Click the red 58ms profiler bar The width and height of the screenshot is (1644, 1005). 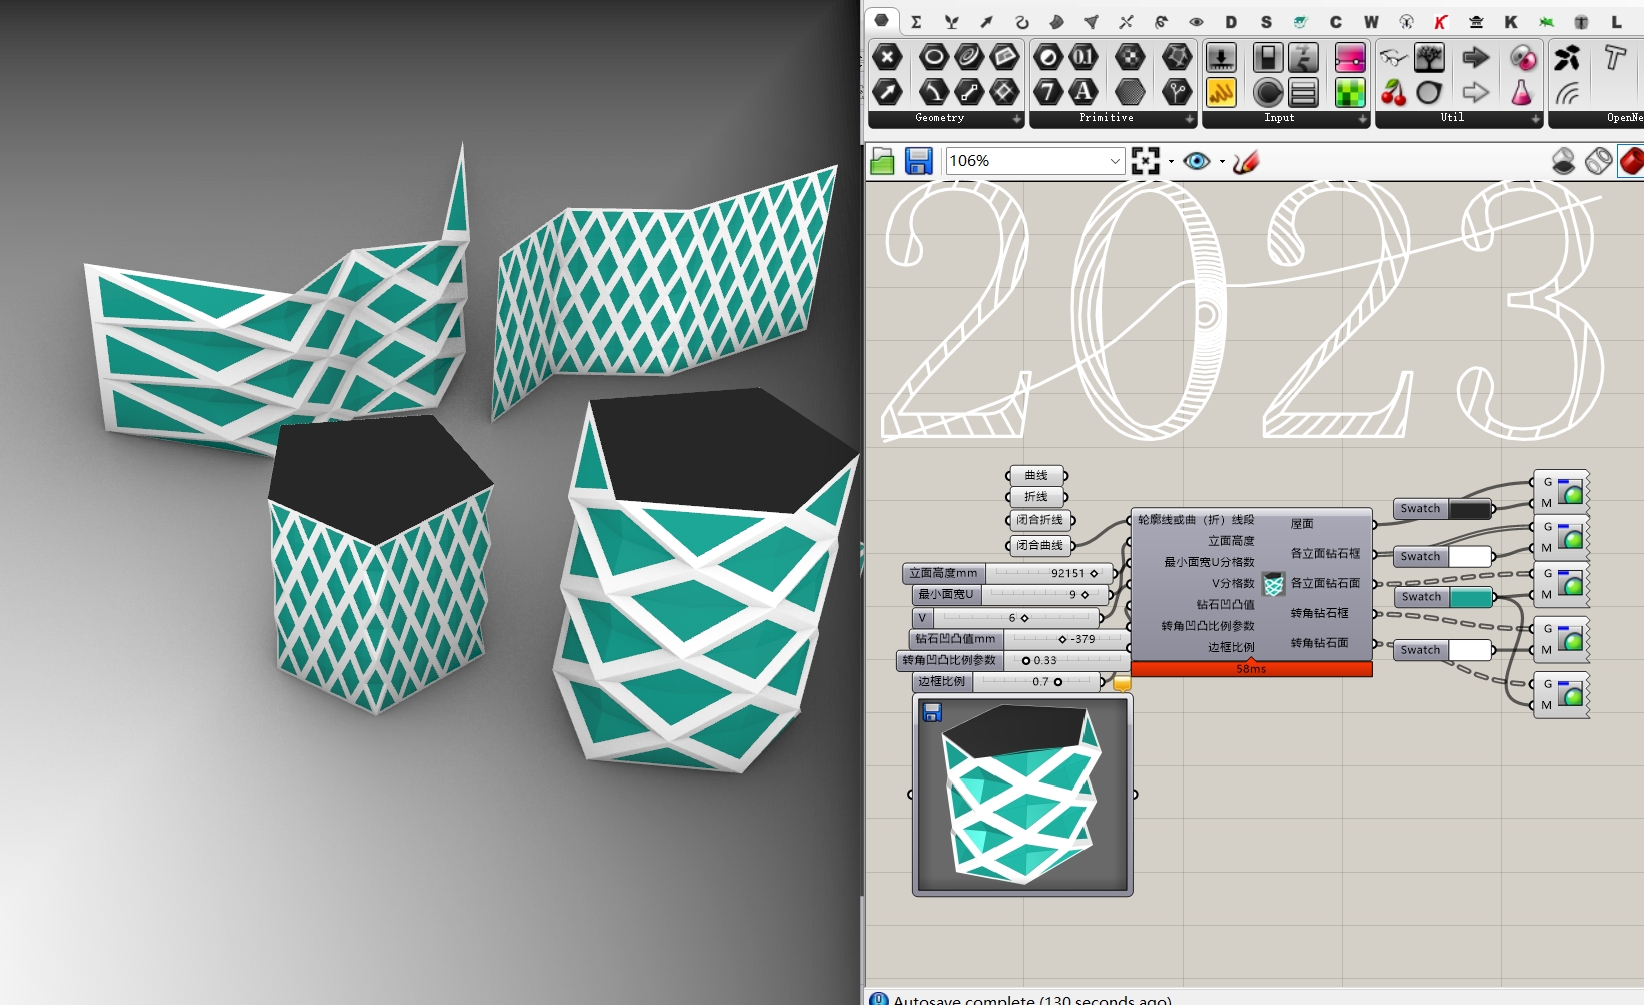coord(1251,669)
